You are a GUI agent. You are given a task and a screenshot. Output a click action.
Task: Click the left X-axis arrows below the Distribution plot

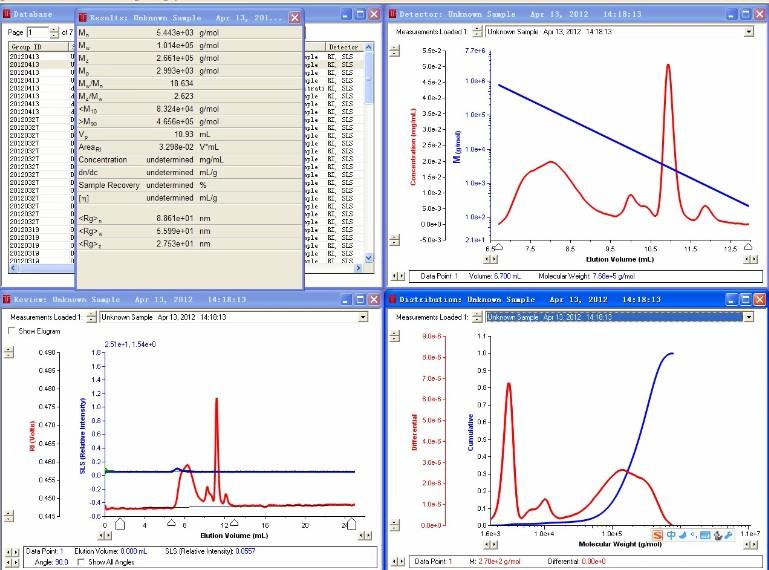click(491, 544)
